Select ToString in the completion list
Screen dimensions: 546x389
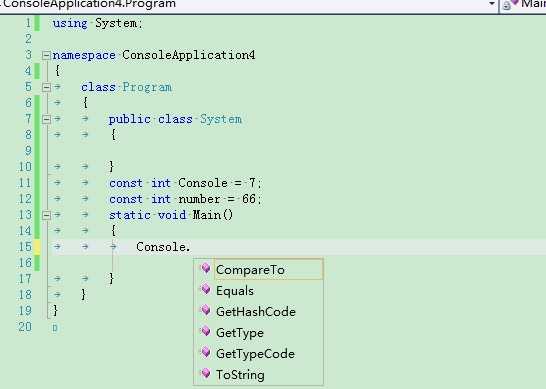(240, 375)
